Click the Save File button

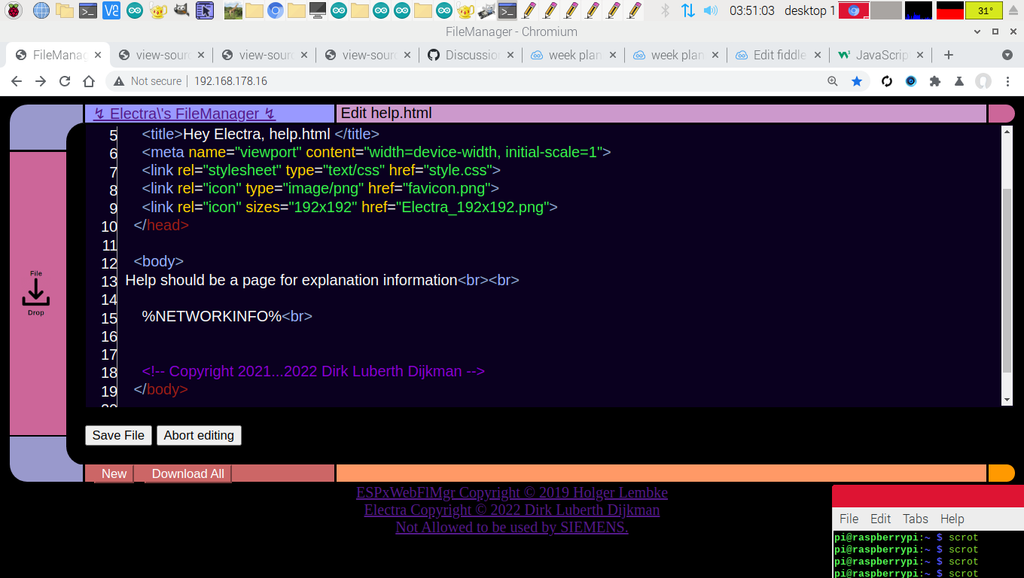tap(118, 435)
